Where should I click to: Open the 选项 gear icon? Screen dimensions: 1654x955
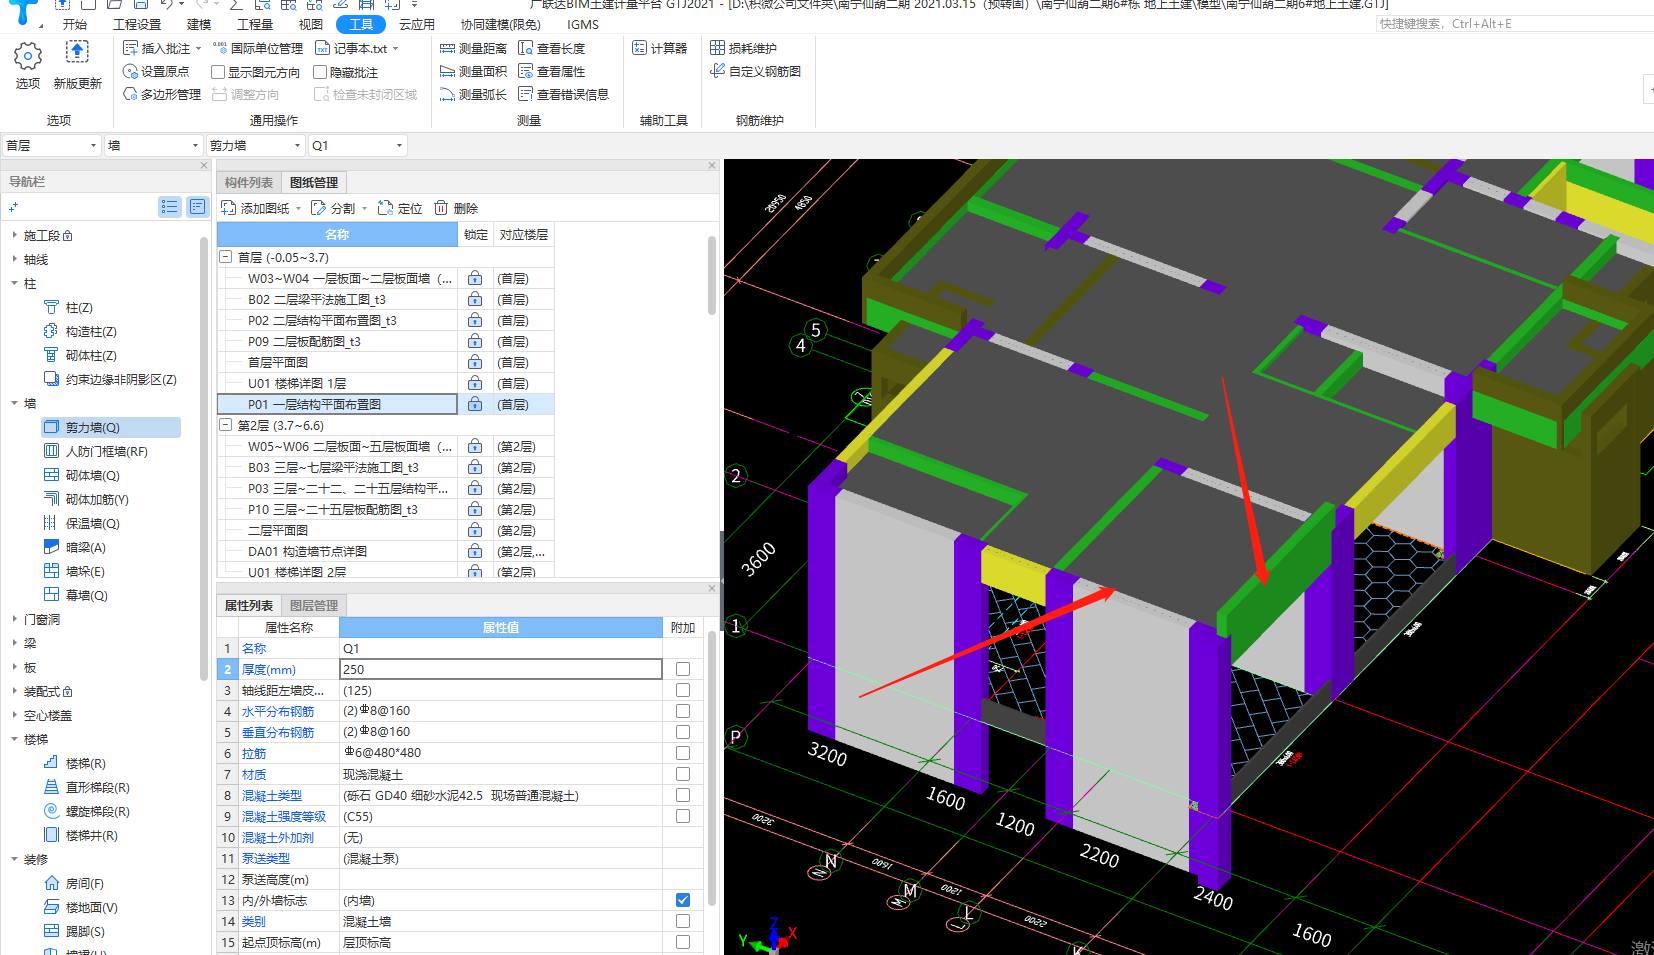pos(28,56)
